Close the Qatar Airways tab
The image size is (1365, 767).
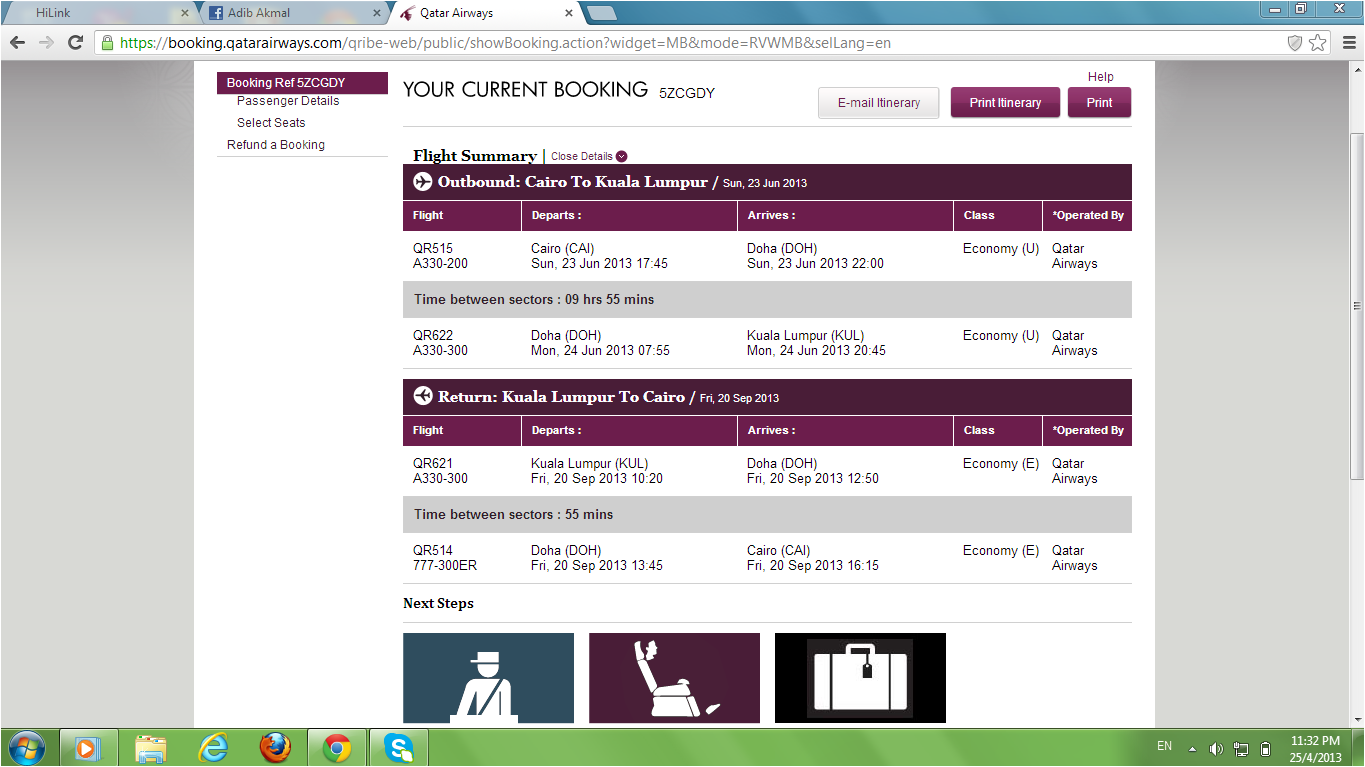click(x=569, y=13)
